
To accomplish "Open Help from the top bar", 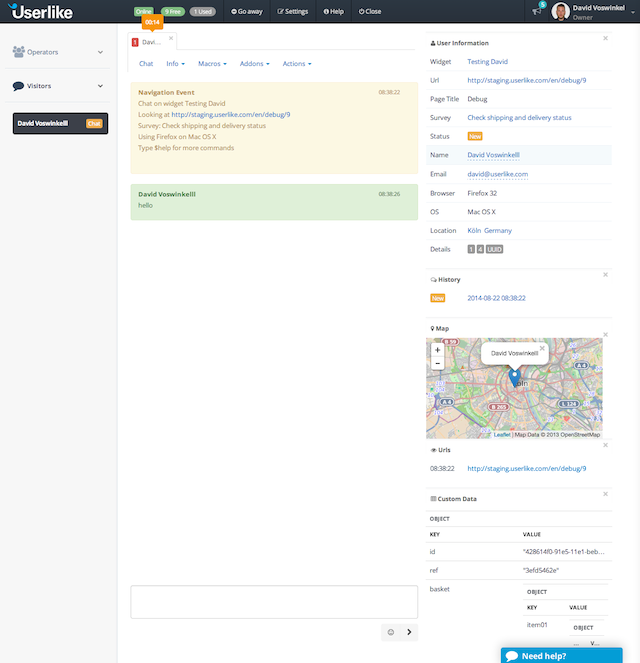I will (334, 11).
